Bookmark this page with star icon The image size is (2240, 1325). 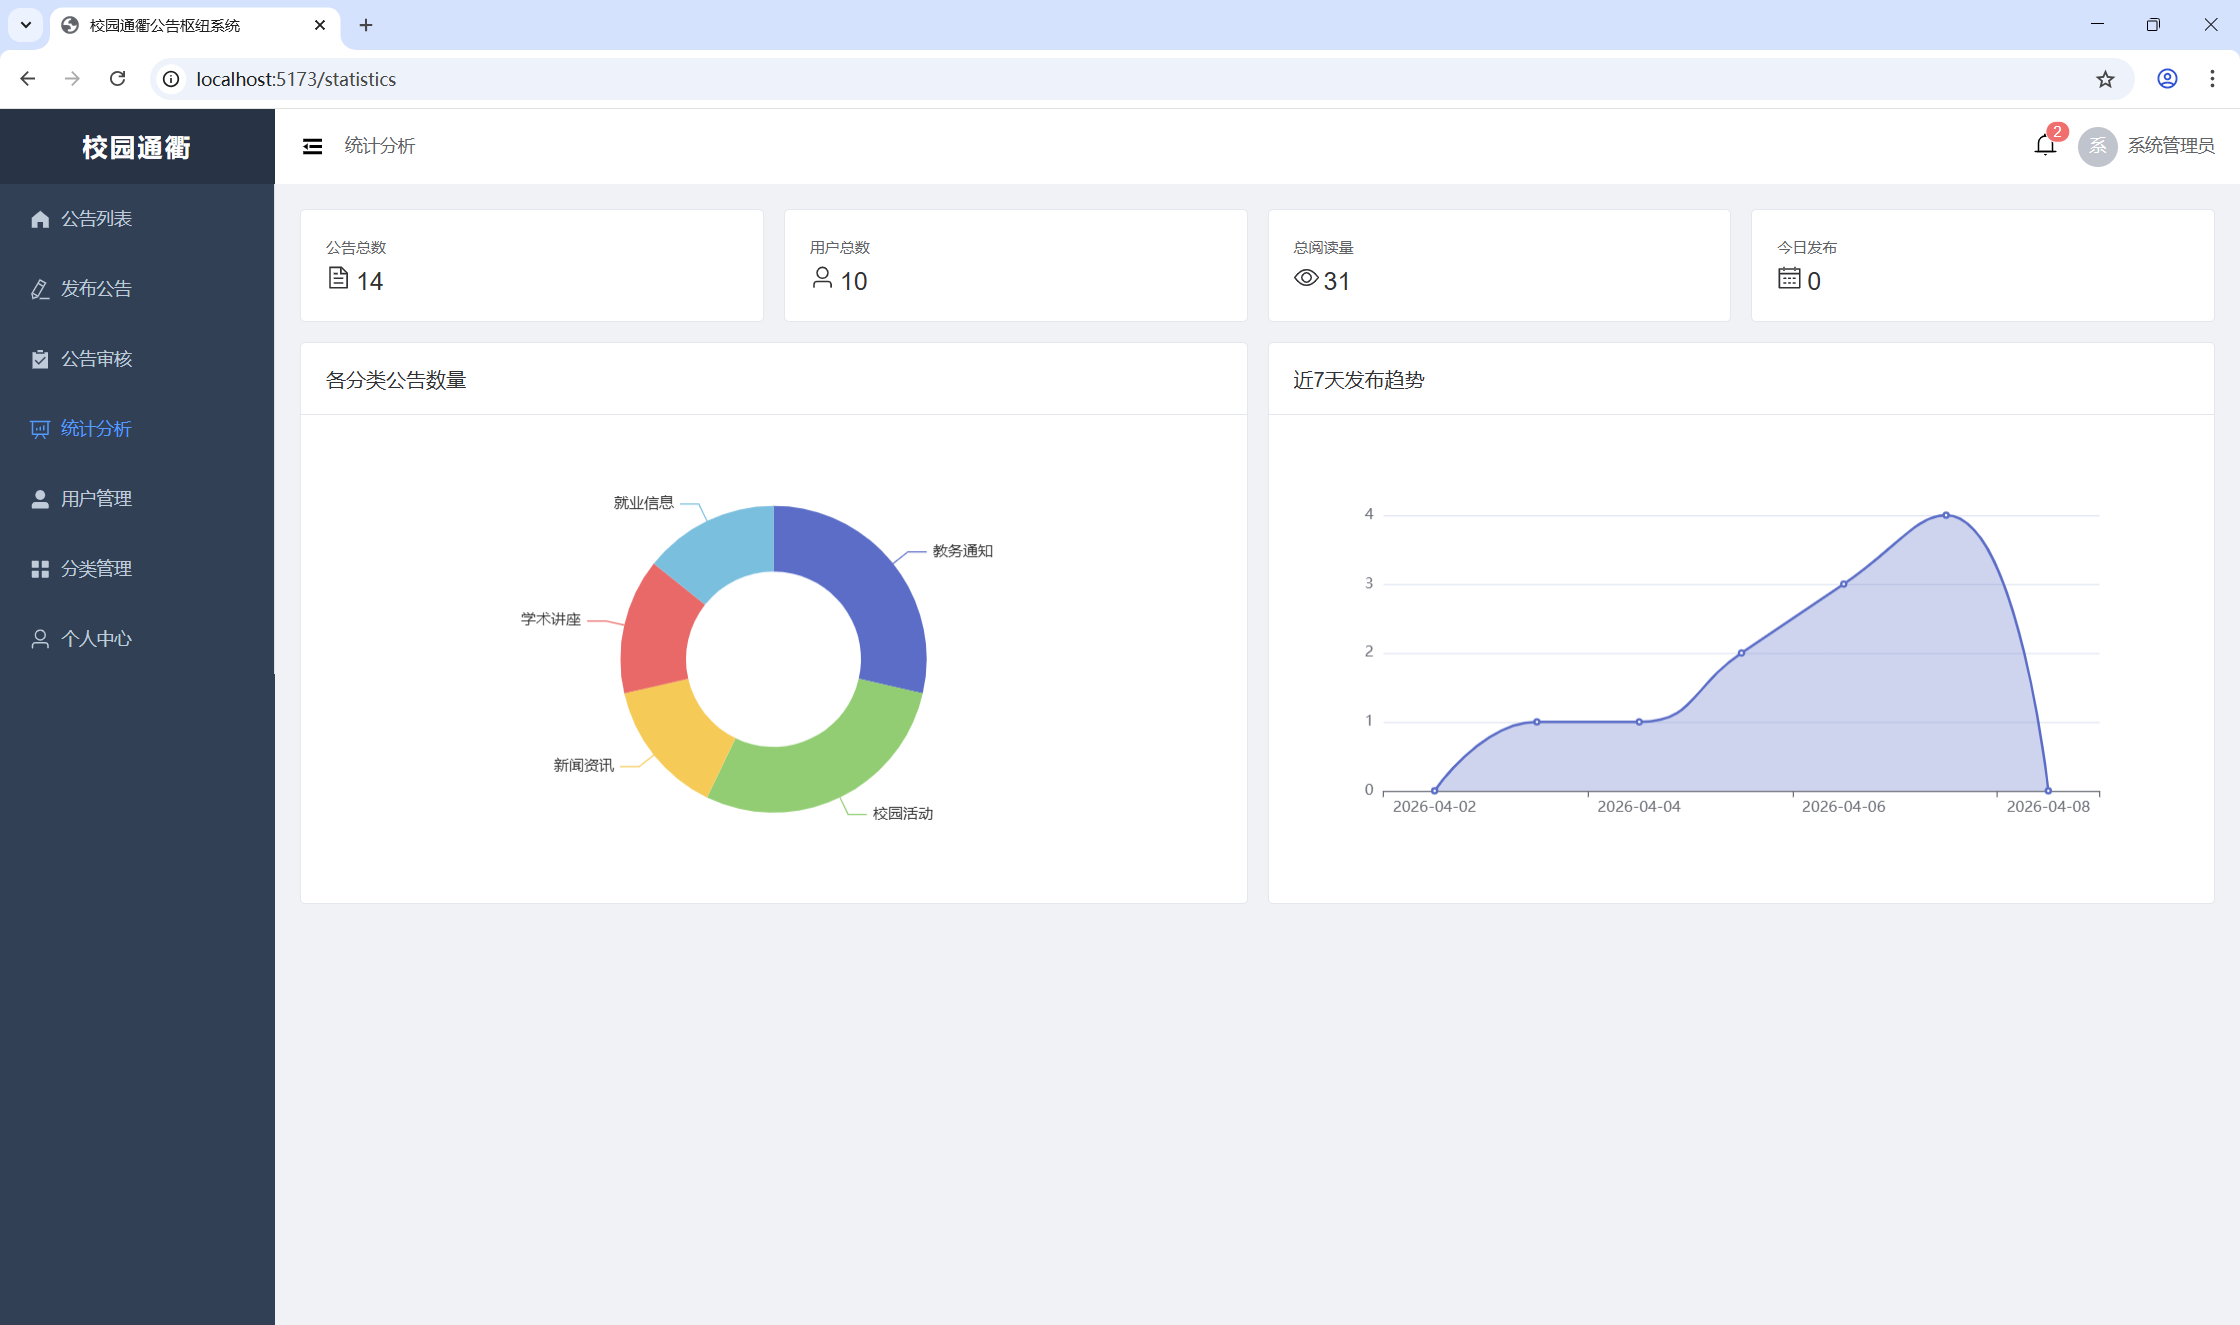(2105, 79)
